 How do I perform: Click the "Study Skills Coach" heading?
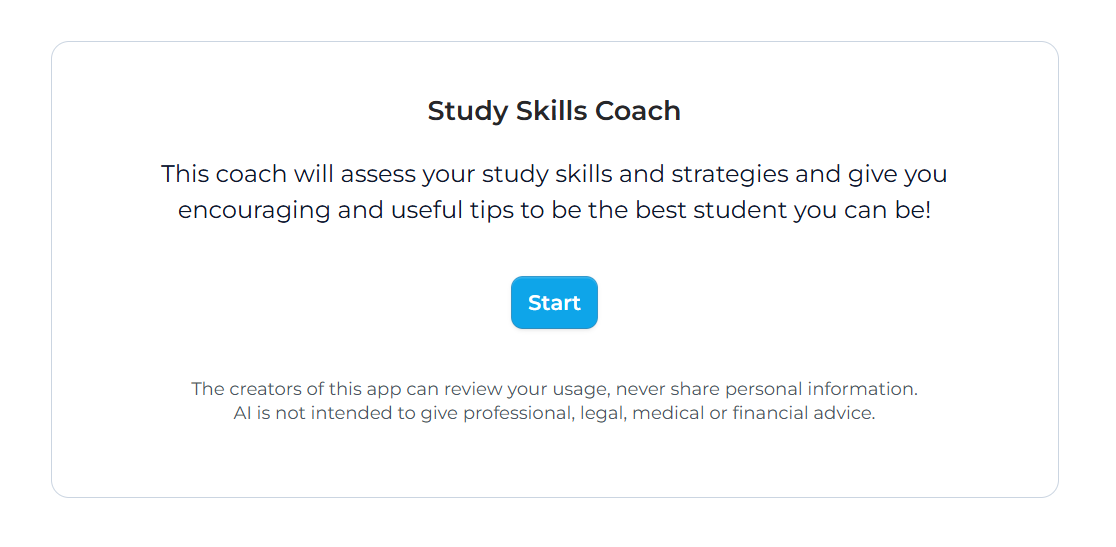[x=554, y=111]
